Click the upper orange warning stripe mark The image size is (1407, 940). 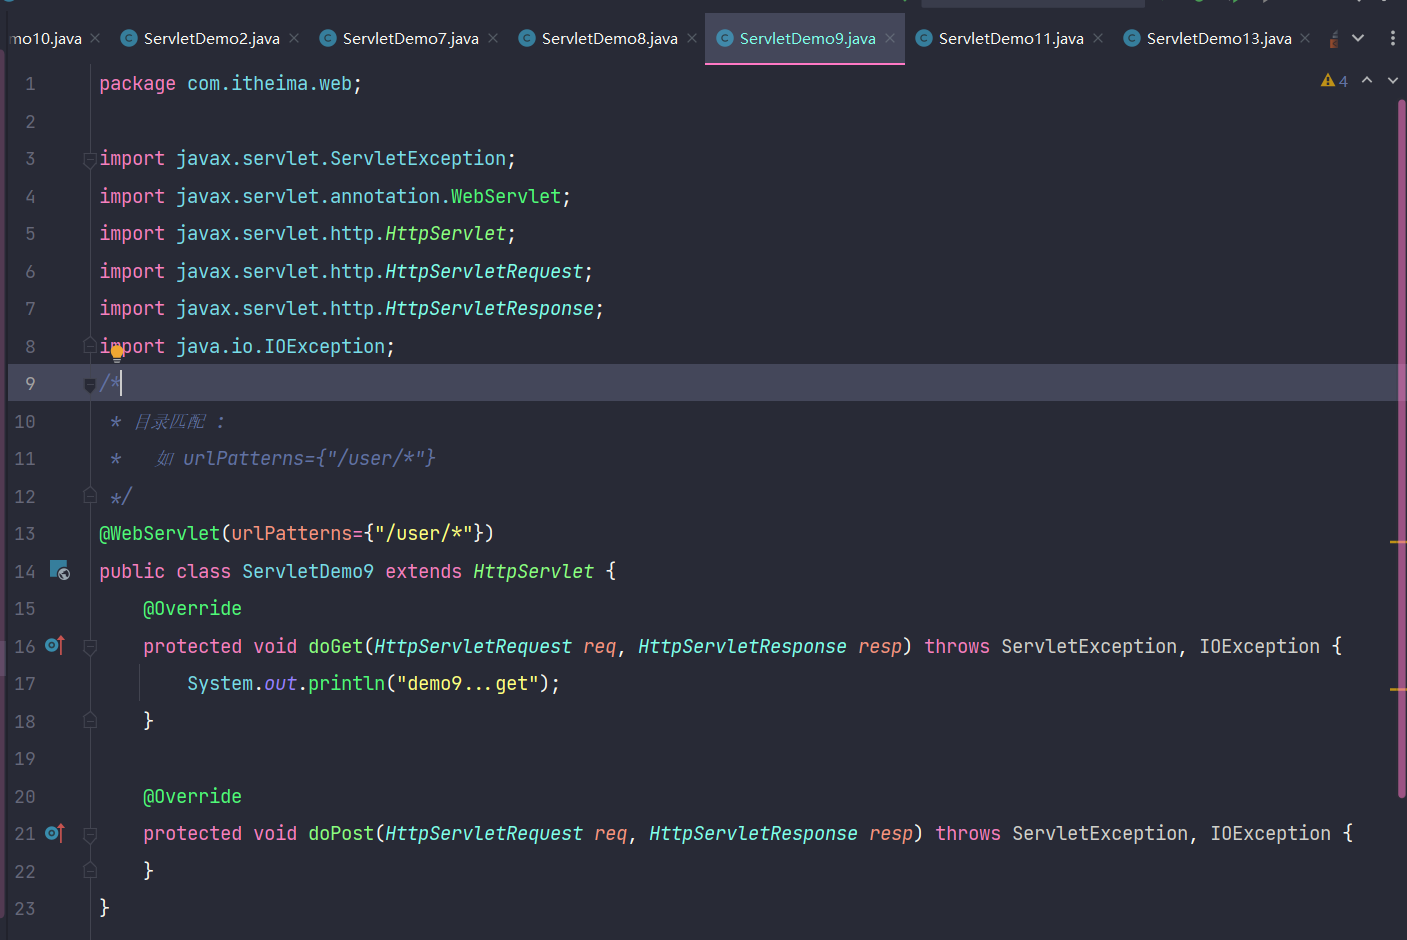(x=1398, y=542)
